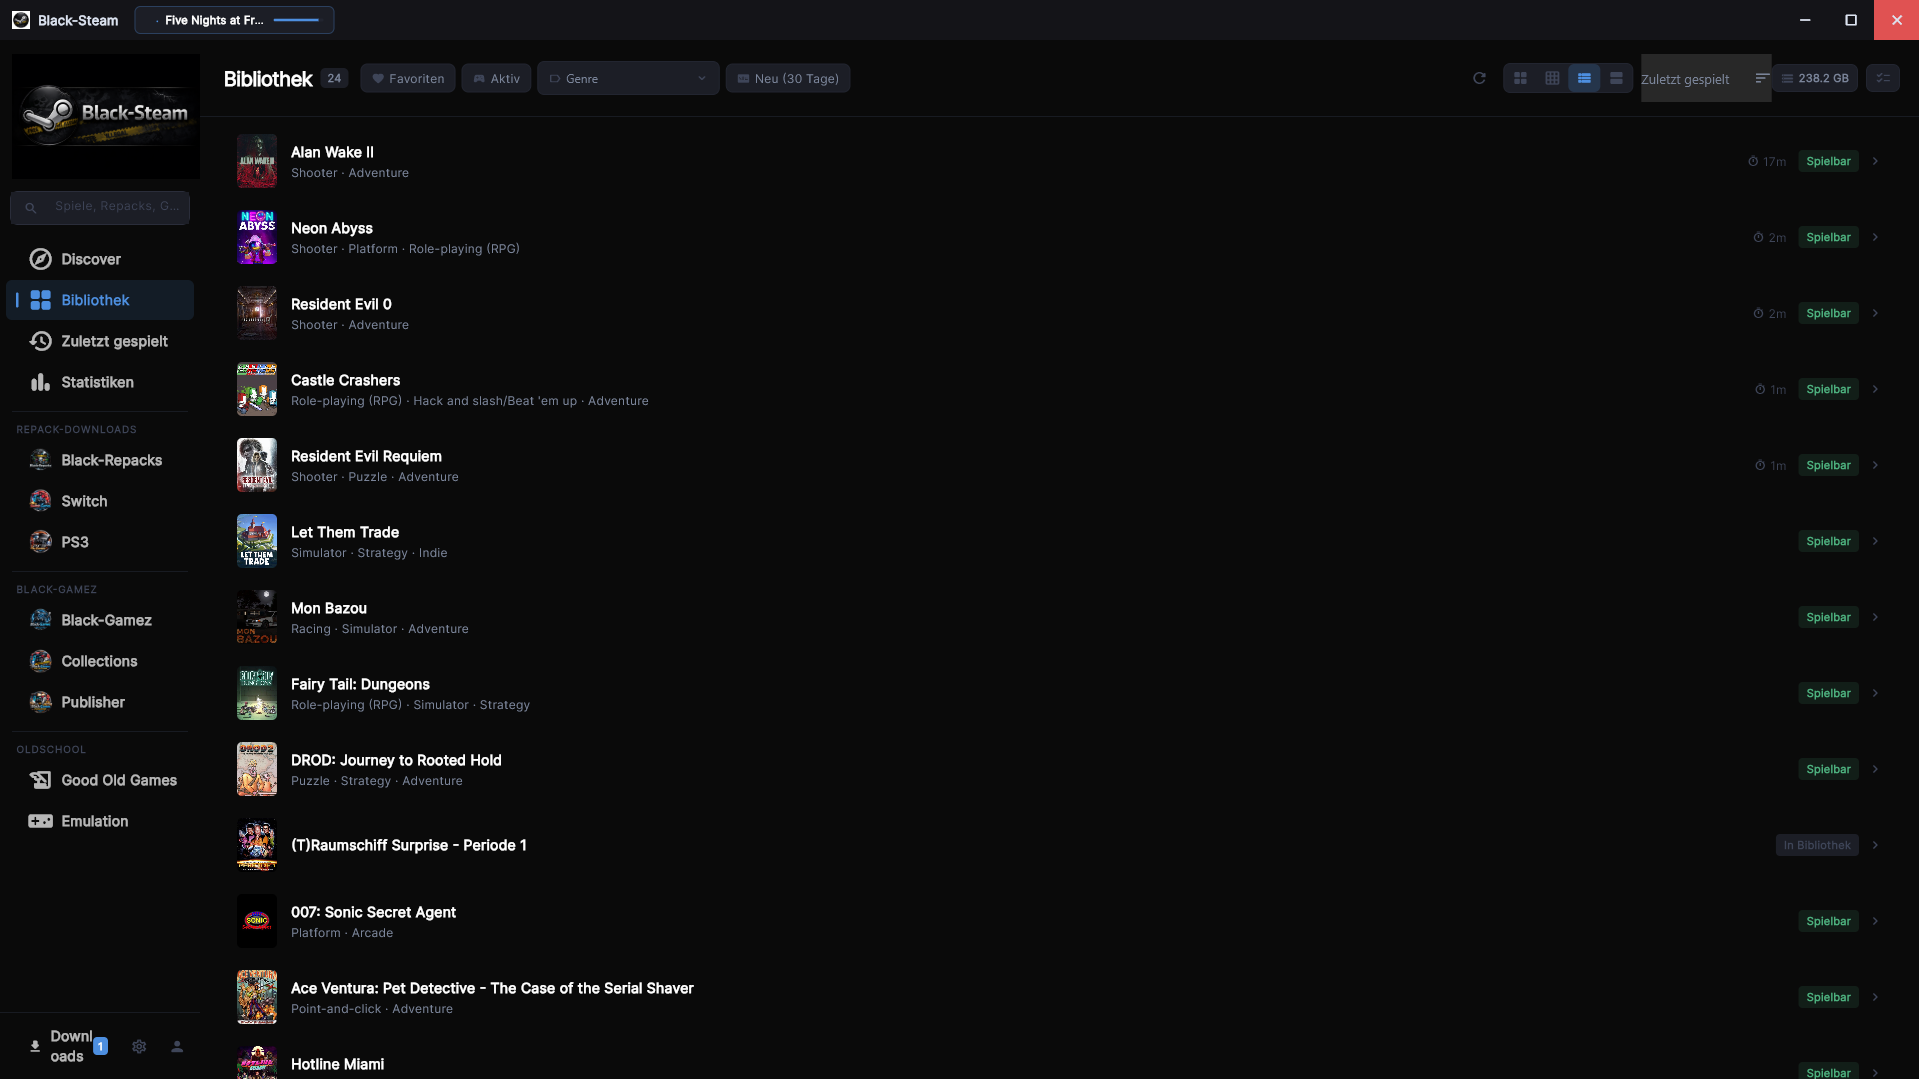Image resolution: width=1919 pixels, height=1079 pixels.
Task: Open the Emulation section
Action: click(100, 821)
